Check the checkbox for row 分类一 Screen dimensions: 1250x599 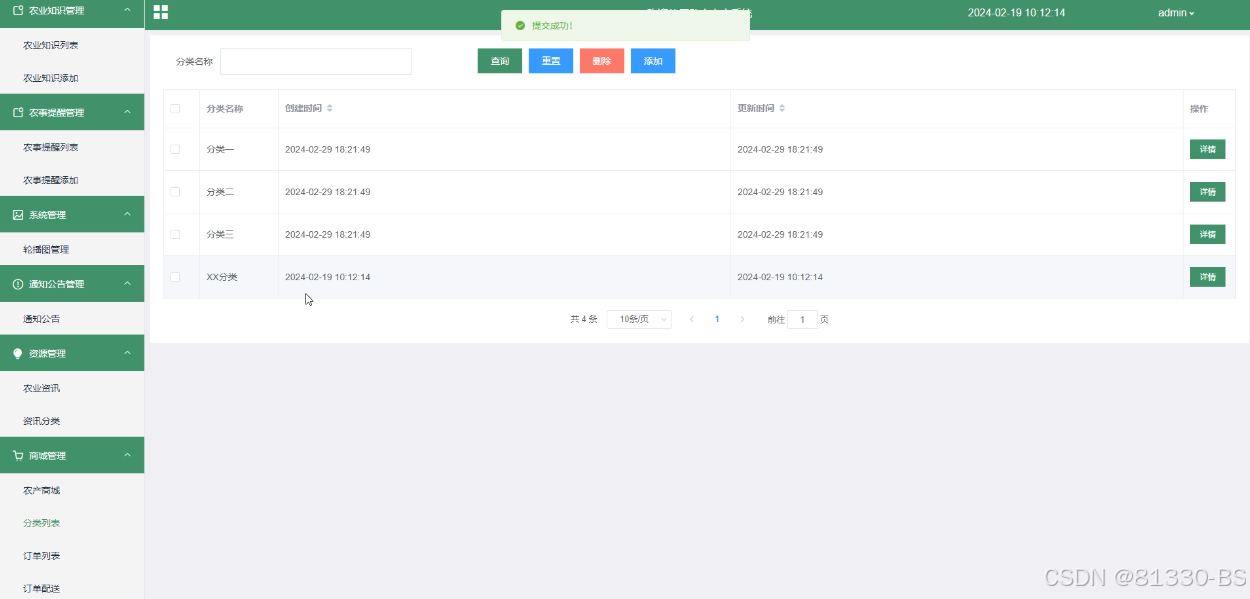[175, 149]
